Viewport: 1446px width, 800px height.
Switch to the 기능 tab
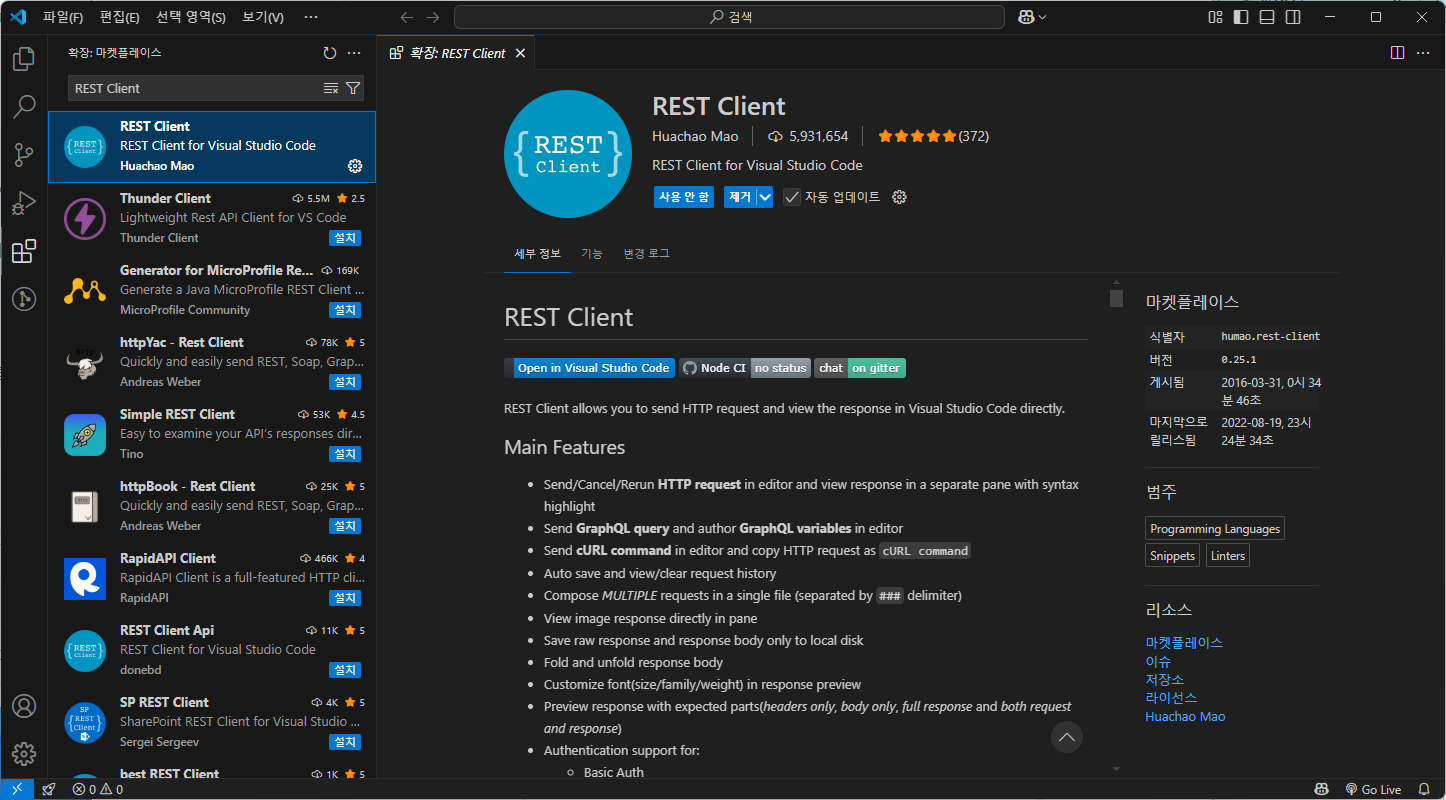click(x=592, y=254)
